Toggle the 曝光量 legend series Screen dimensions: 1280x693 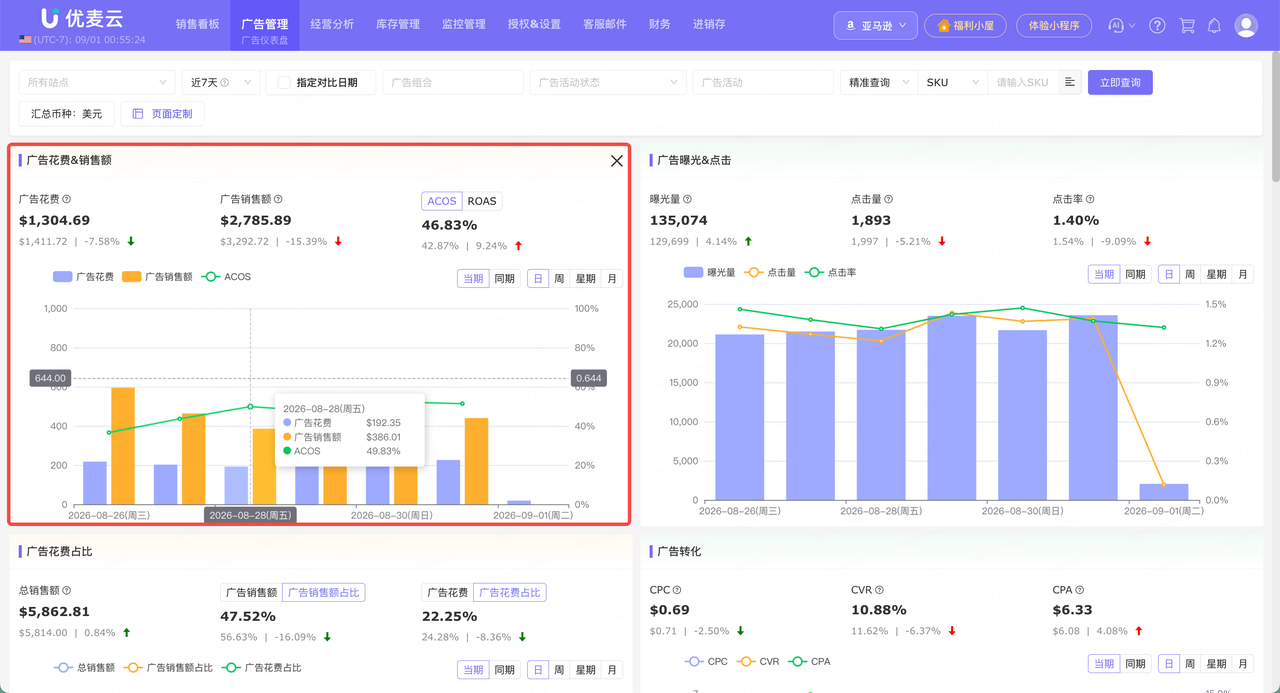tap(709, 272)
